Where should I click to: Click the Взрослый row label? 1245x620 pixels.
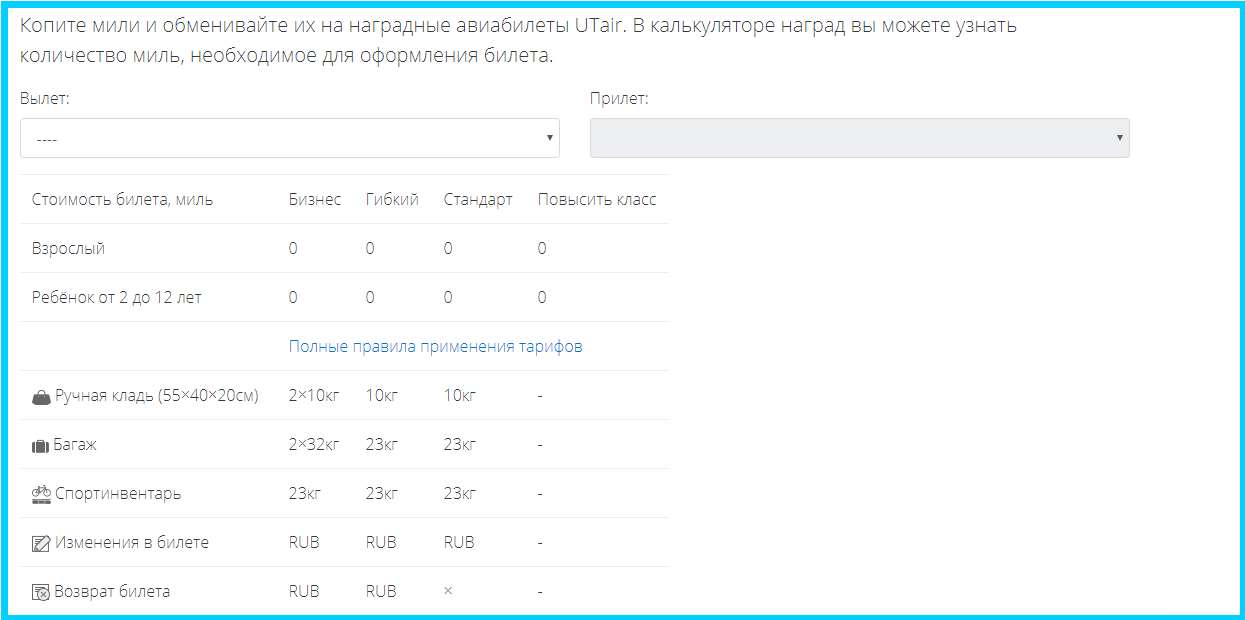(x=68, y=249)
